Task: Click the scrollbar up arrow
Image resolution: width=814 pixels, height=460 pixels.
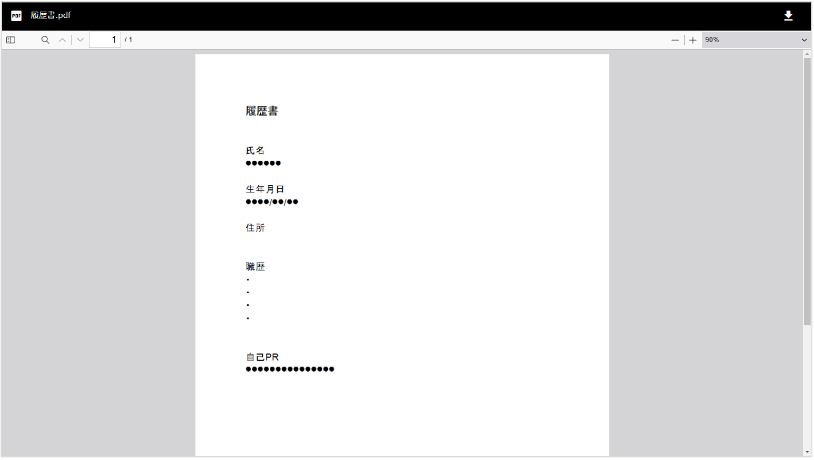Action: (x=807, y=55)
